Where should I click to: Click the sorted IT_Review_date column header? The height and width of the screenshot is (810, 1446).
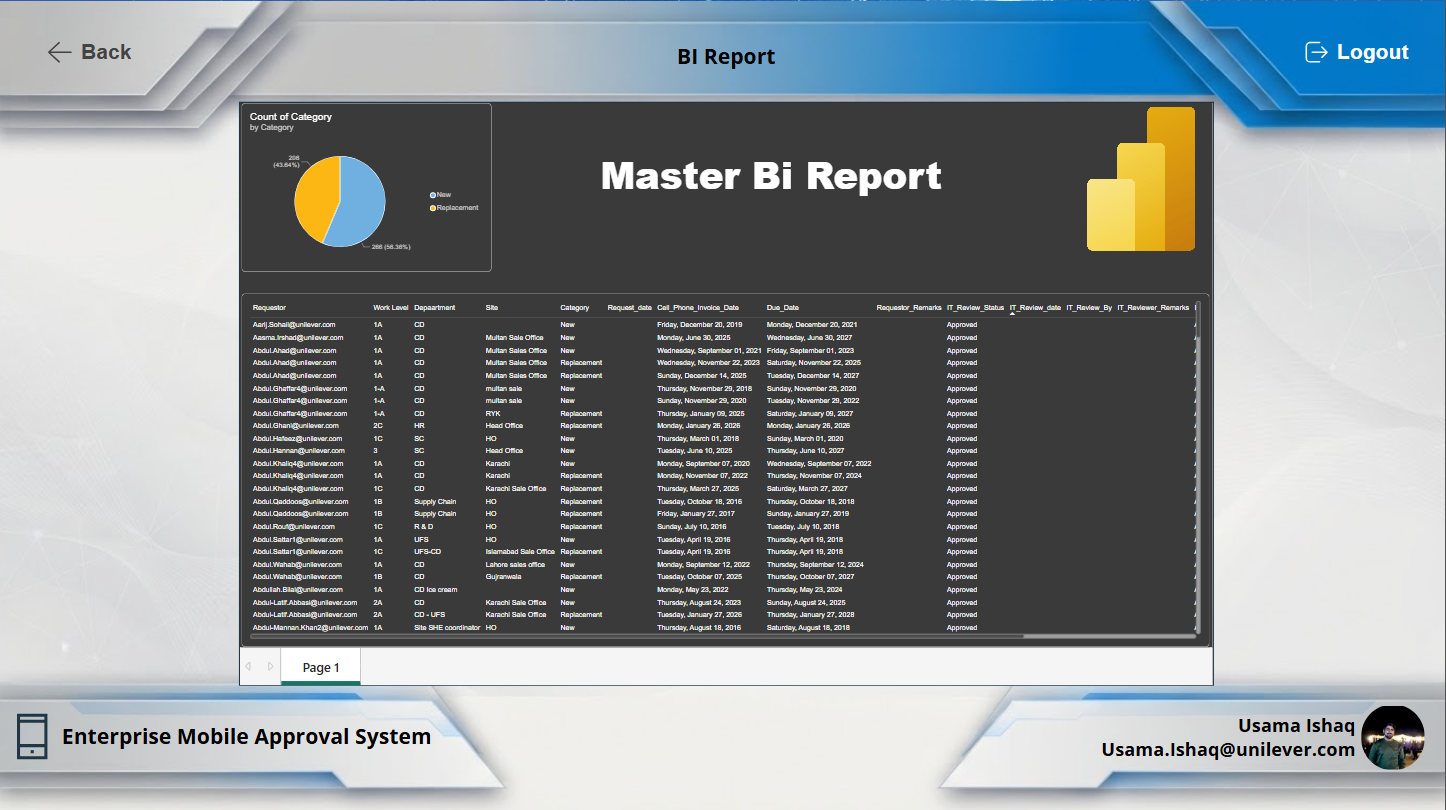tap(1036, 308)
